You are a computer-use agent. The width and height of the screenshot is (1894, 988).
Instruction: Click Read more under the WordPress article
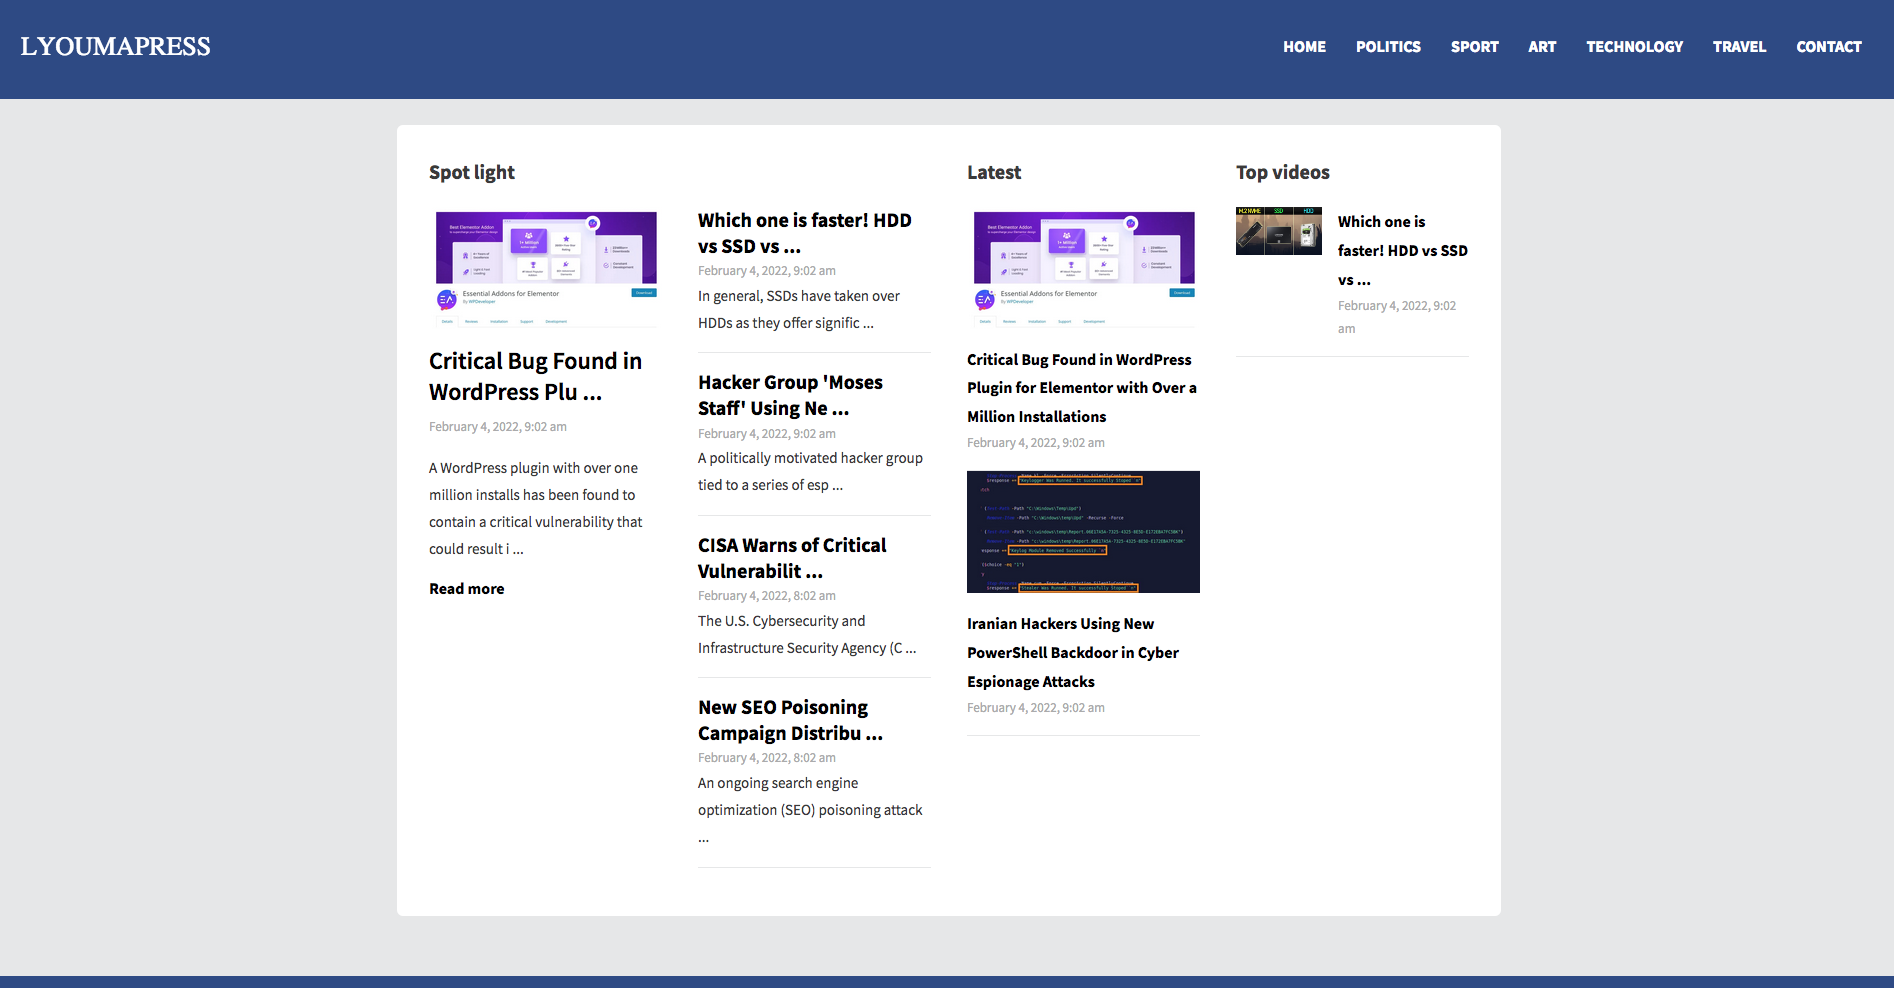pyautogui.click(x=467, y=589)
